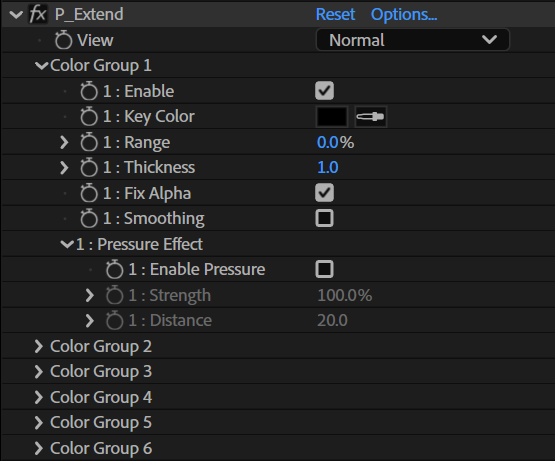Enable the stopwatch for 1 : Range
The width and height of the screenshot is (555, 461).
88,142
